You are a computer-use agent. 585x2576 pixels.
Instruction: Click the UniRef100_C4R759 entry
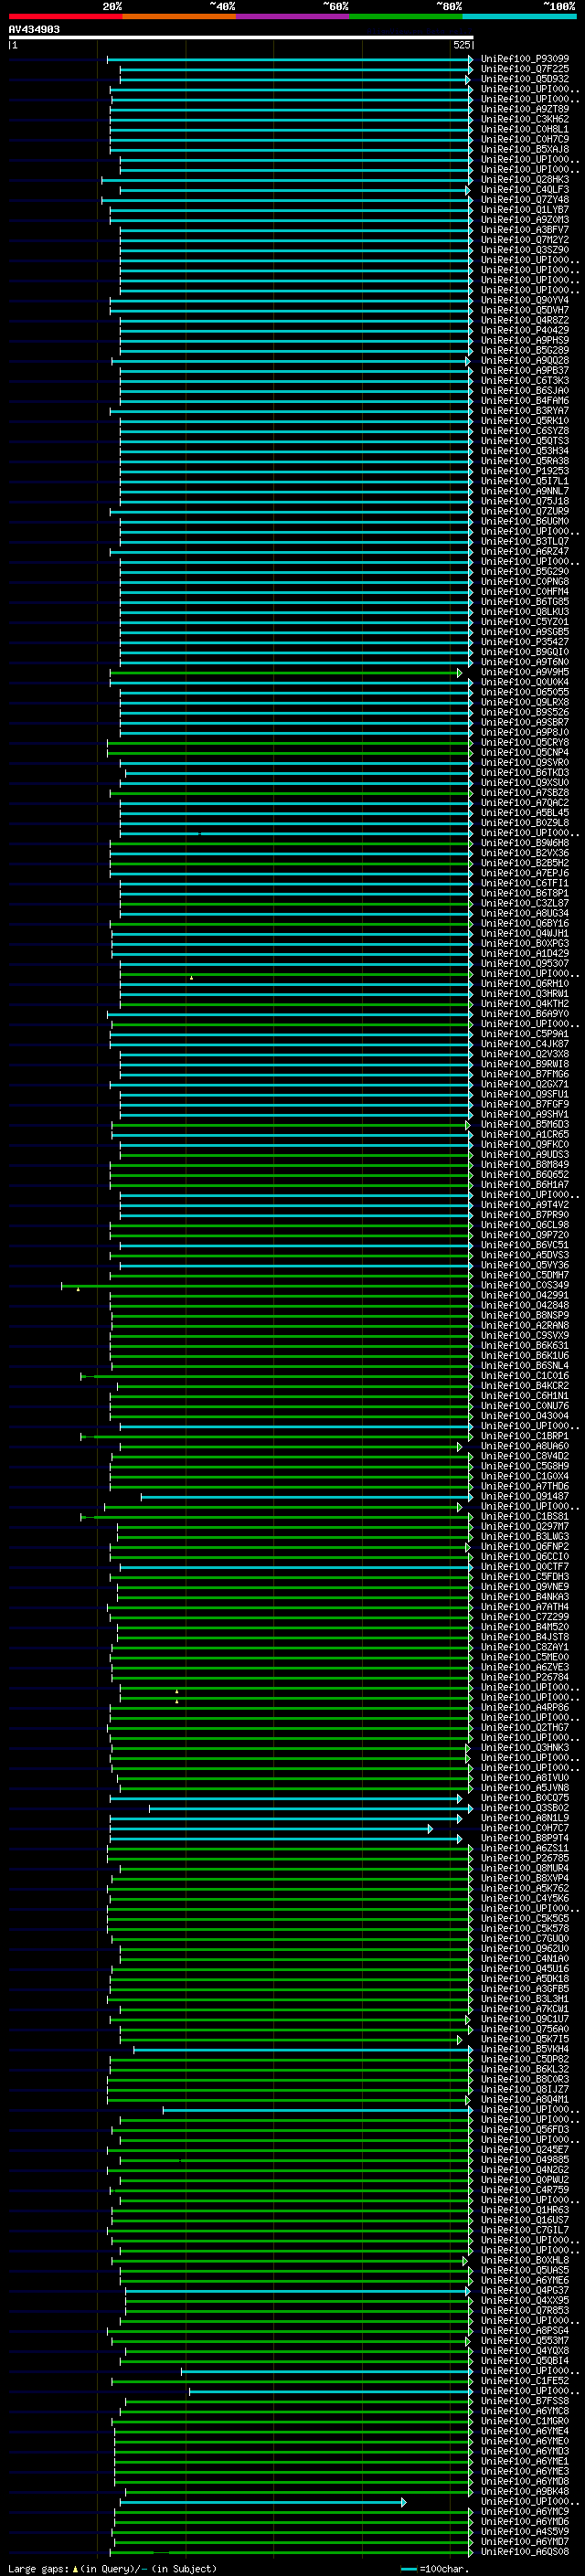click(524, 2190)
